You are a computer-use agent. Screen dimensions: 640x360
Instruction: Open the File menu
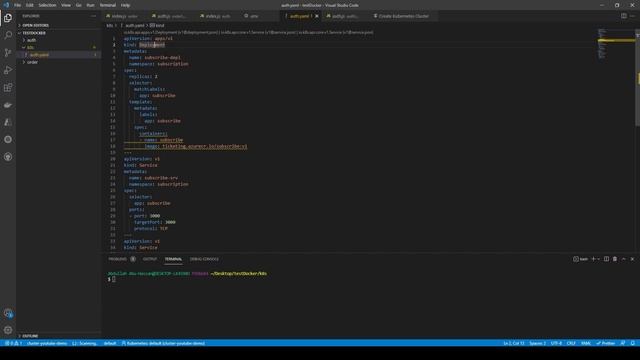18,5
